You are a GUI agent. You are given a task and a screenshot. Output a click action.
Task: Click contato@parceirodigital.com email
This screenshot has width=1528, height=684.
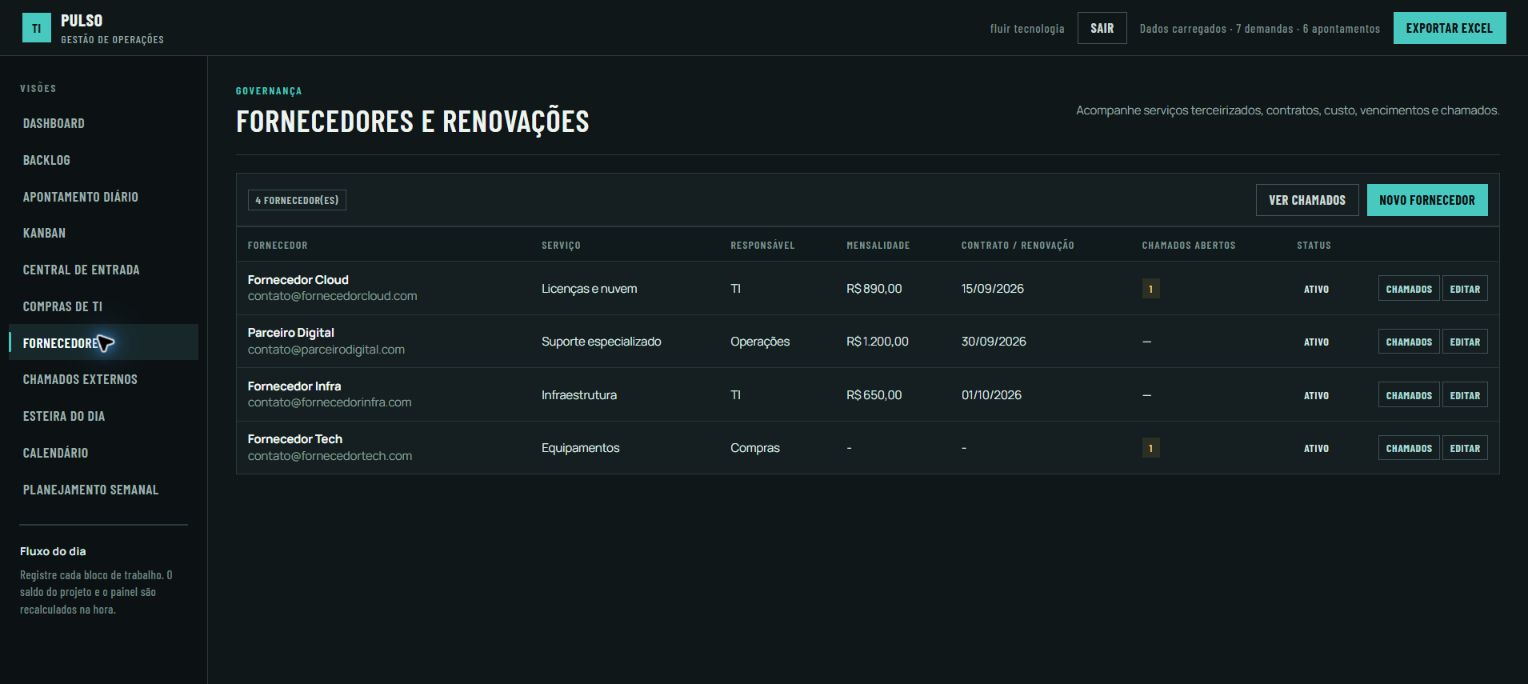tap(326, 350)
